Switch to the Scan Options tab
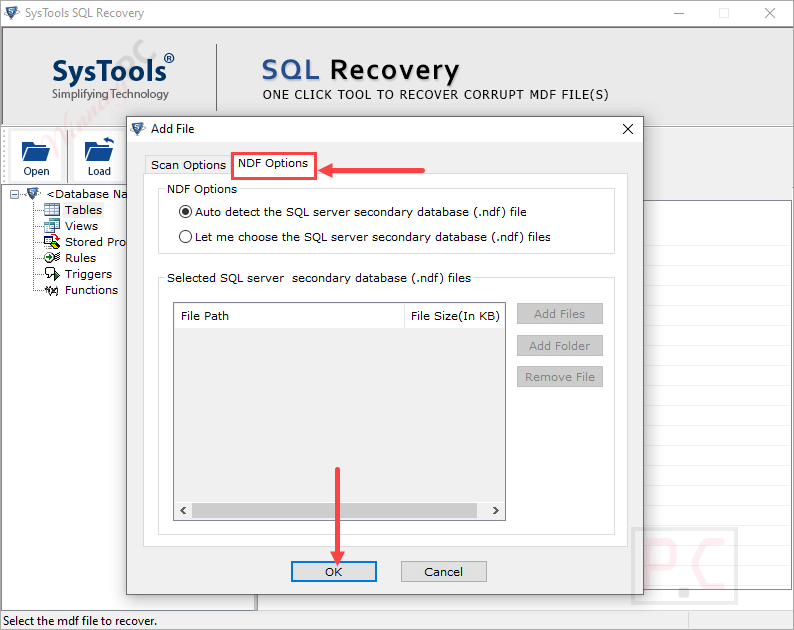 (x=188, y=165)
